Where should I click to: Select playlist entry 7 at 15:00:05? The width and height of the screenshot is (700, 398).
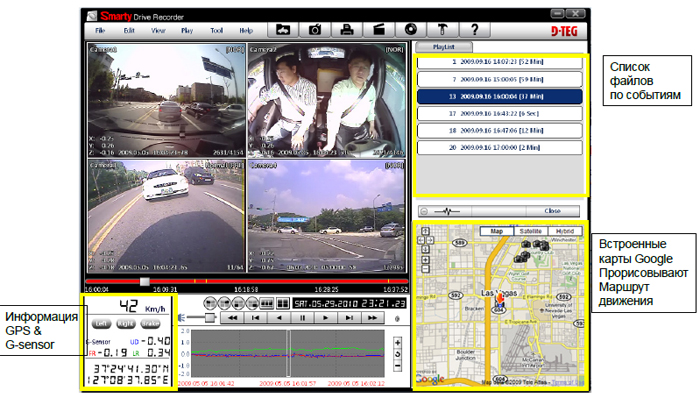point(500,79)
